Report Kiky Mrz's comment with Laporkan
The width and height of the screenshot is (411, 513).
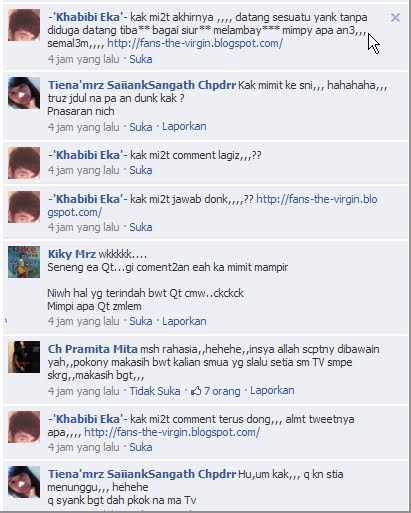tap(184, 321)
